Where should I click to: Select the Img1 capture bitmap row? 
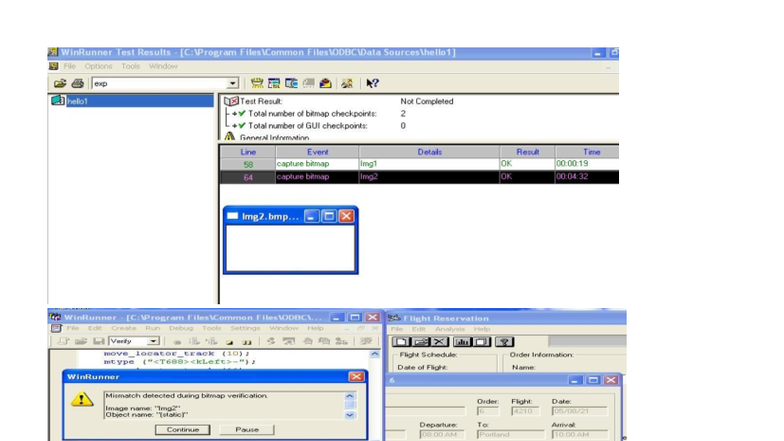click(420, 164)
